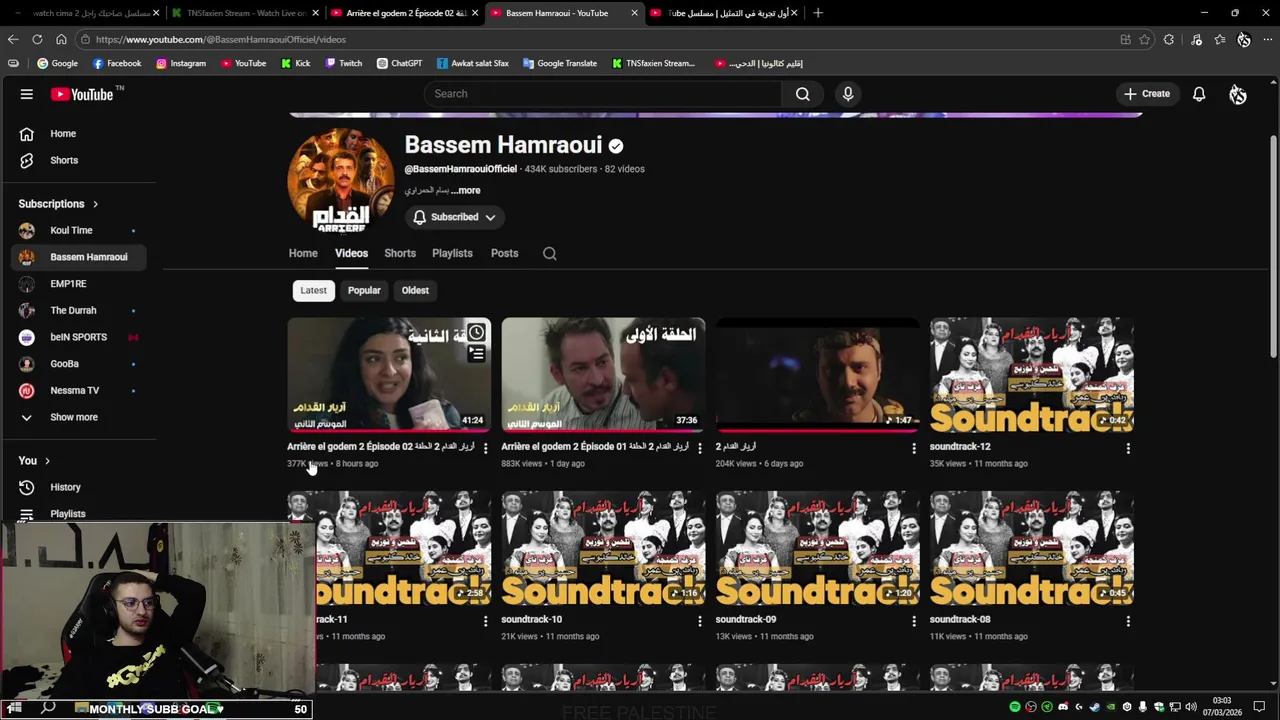Open the EMP1RE subscription
The image size is (1280, 720).
click(x=78, y=284)
